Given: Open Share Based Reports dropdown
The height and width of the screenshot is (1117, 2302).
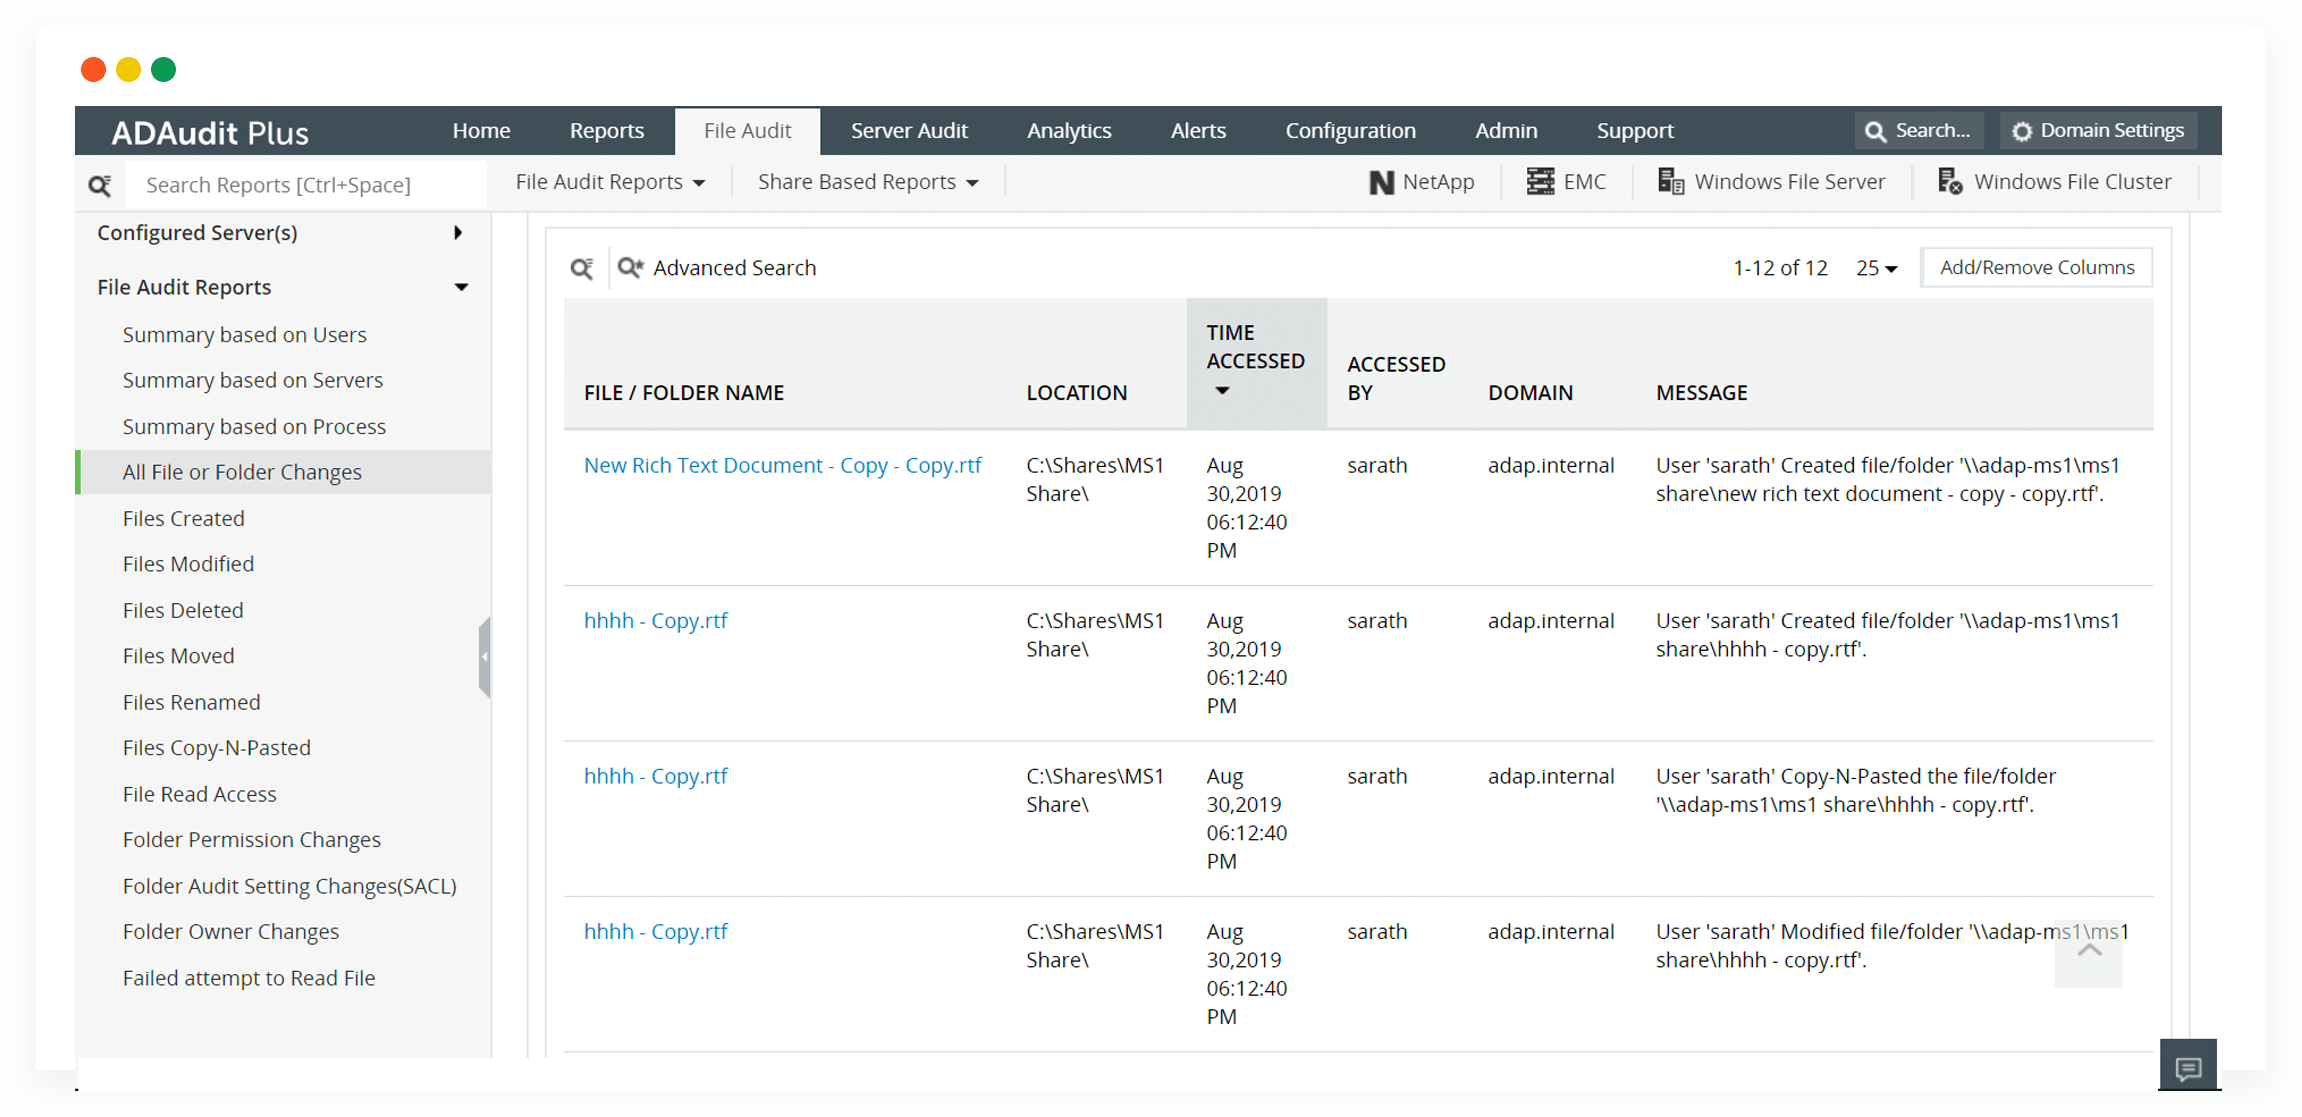Looking at the screenshot, I should click(x=868, y=182).
